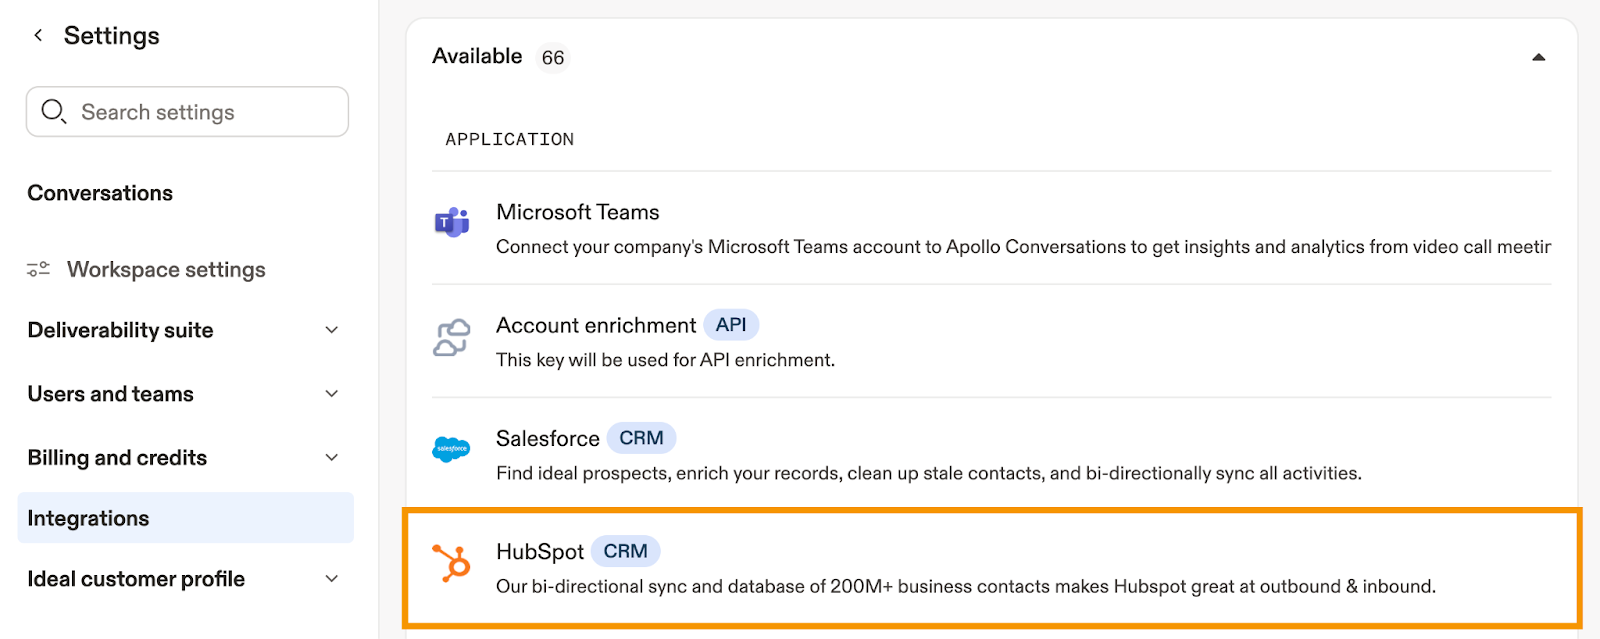Open the Microsoft Teams integration
This screenshot has width=1600, height=639.
tap(577, 212)
